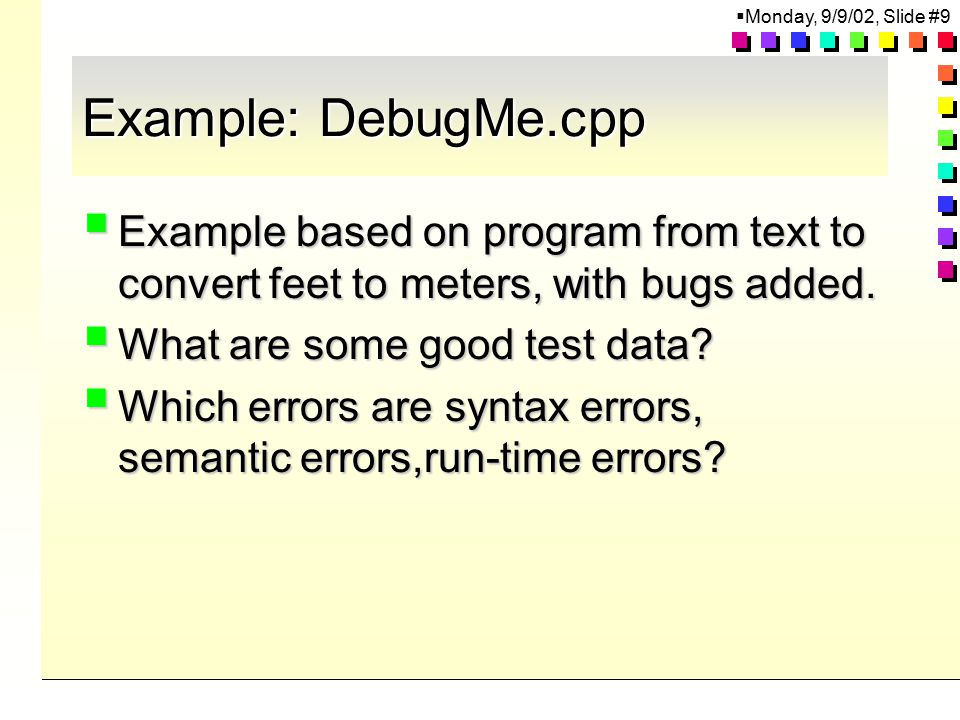Select the magenta square ending the vertical column
Image resolution: width=960 pixels, height=720 pixels.
947,271
